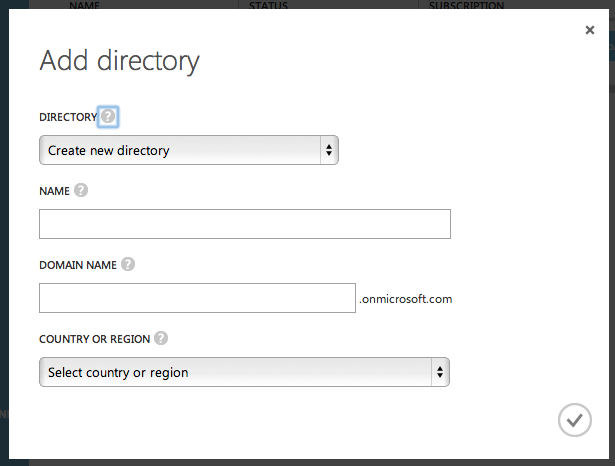The width and height of the screenshot is (615, 466).
Task: Open the Create new directory dropdown
Action: [x=189, y=151]
